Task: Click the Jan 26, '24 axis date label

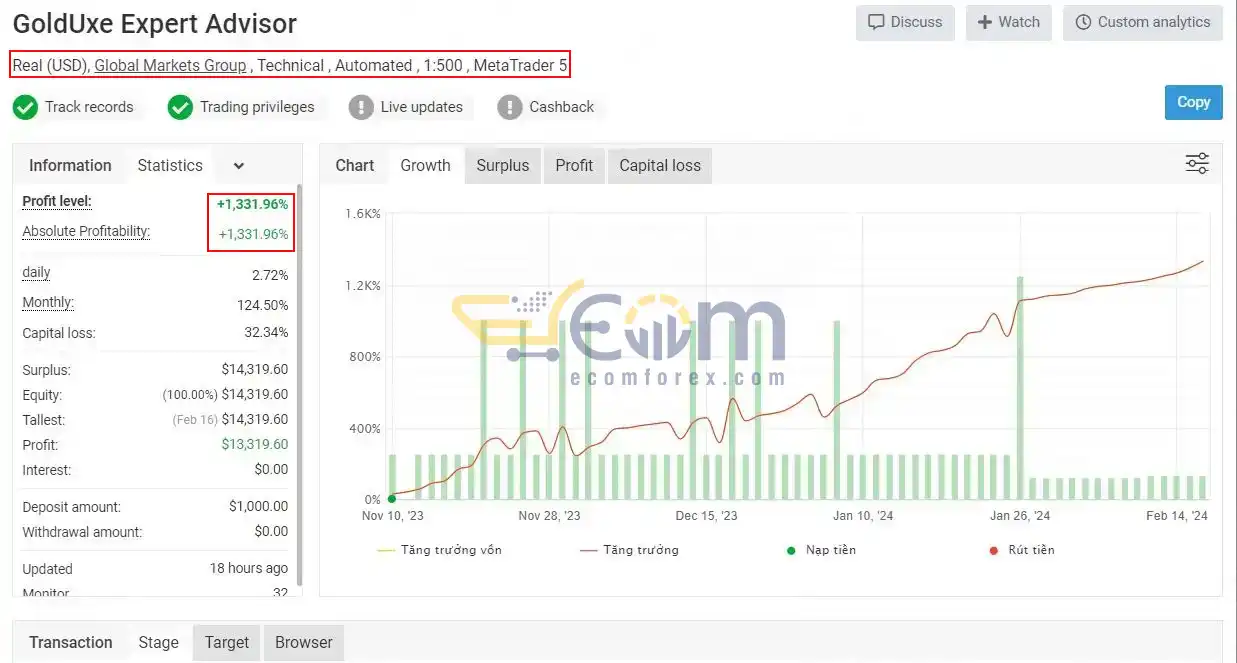Action: coord(1020,516)
